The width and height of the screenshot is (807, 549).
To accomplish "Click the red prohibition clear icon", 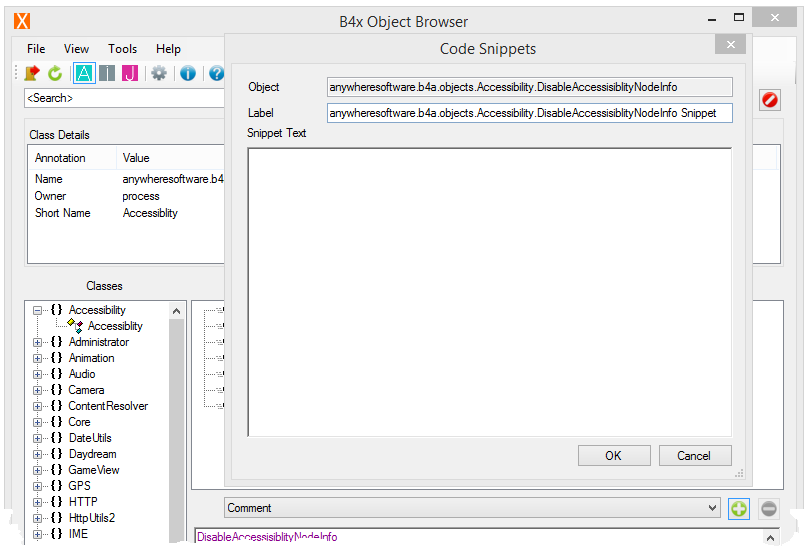I will point(769,99).
